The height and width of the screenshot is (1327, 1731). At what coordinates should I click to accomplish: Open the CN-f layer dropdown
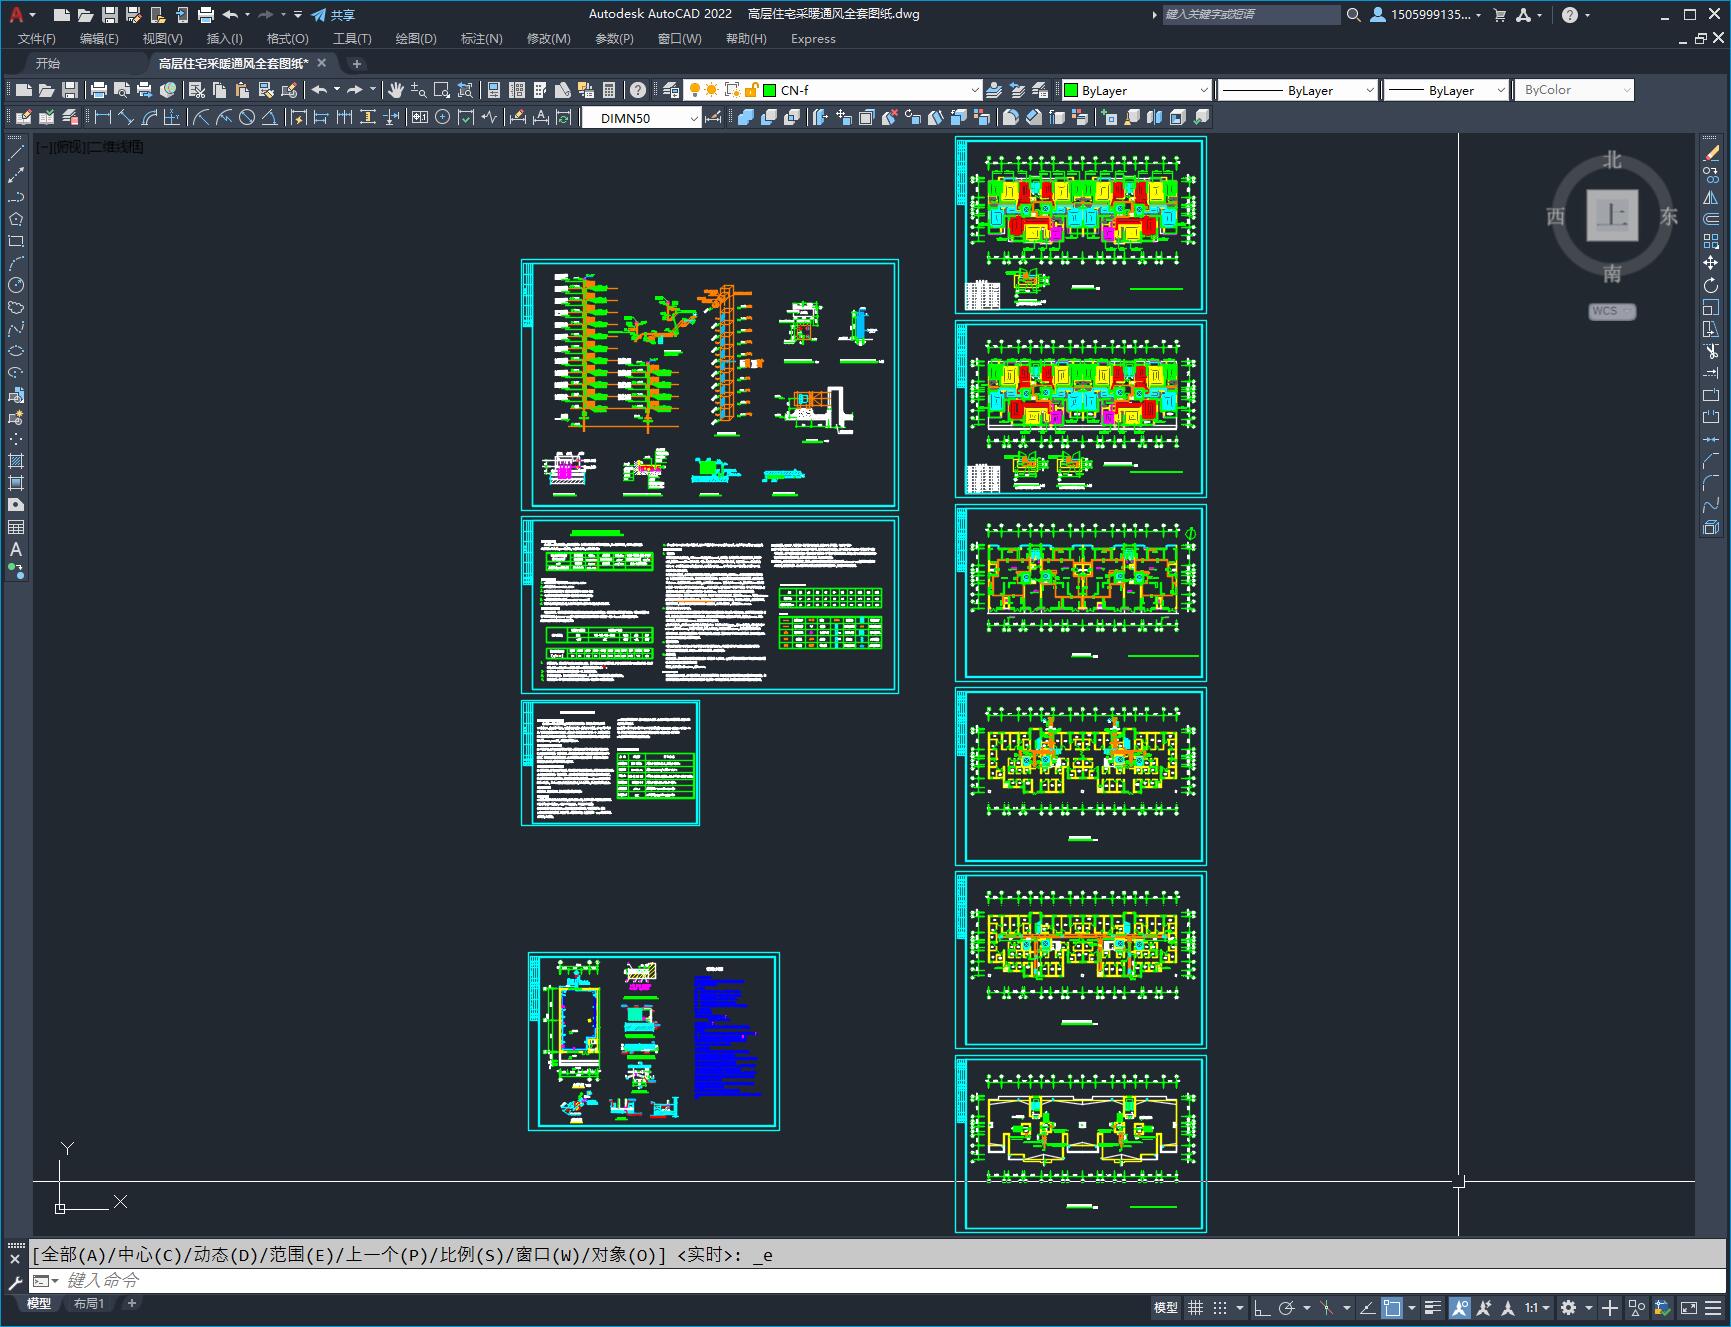[x=975, y=90]
